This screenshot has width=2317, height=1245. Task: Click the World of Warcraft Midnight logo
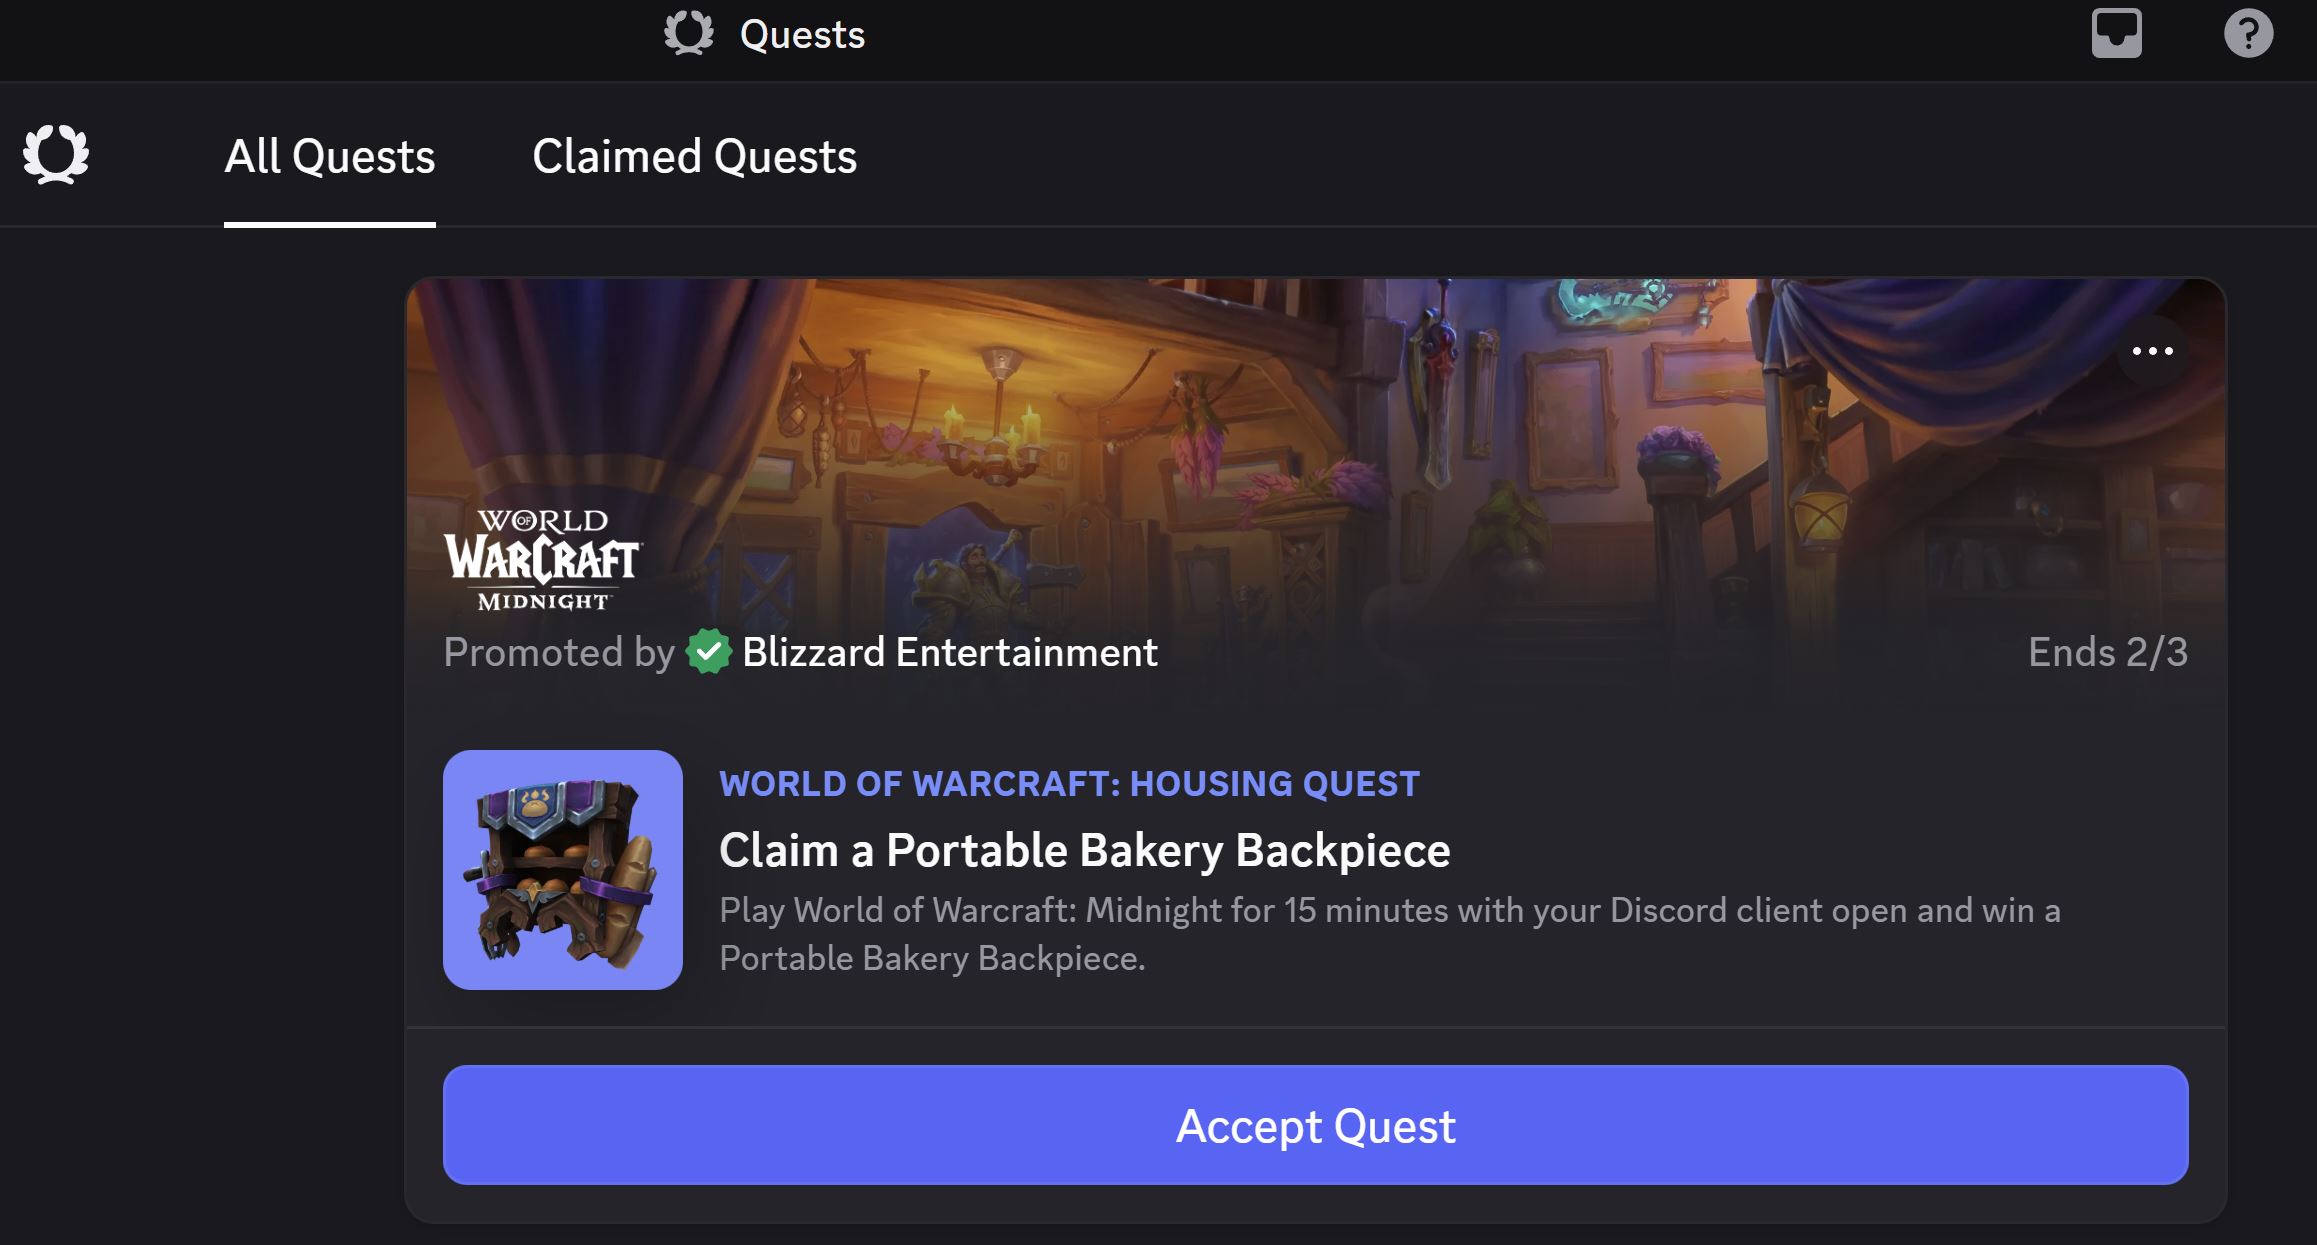543,560
